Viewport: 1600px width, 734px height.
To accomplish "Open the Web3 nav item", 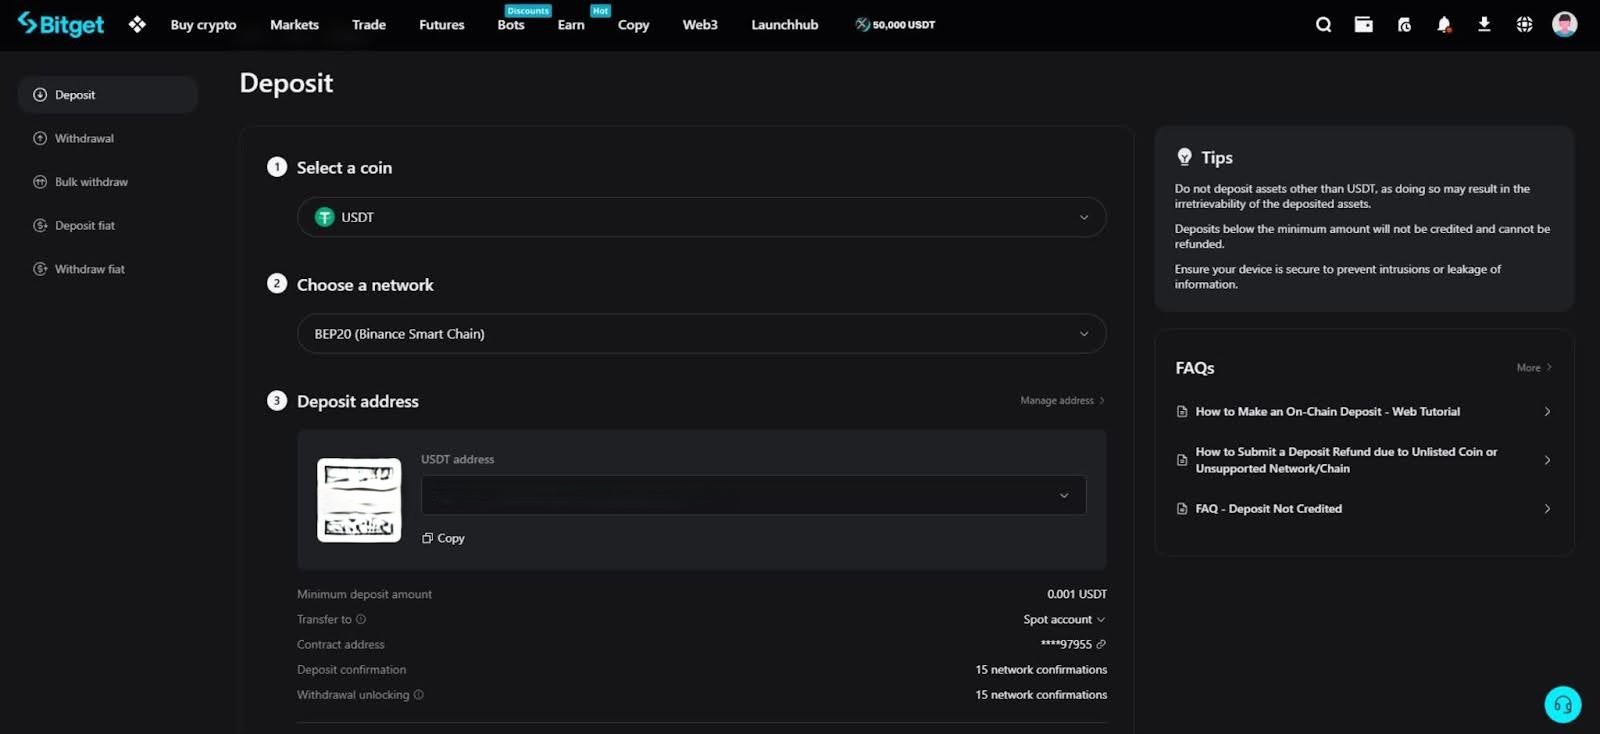I will (700, 25).
